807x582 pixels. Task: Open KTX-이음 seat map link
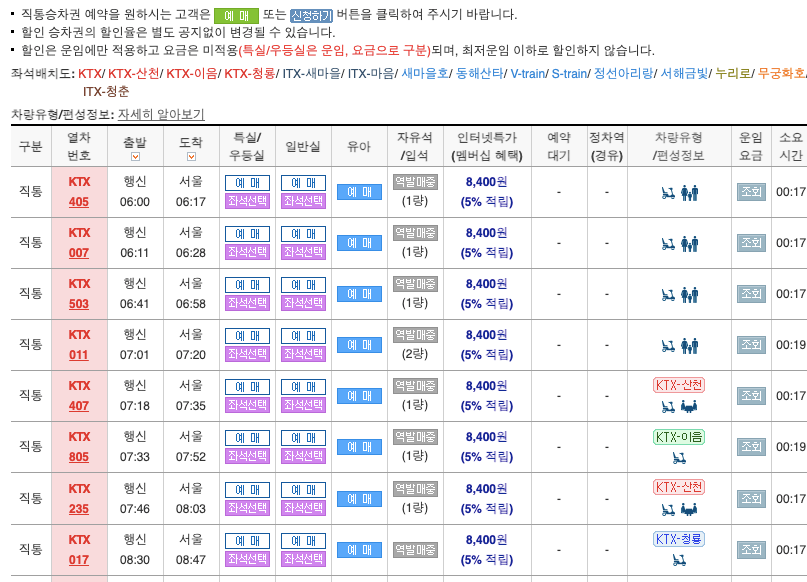(191, 74)
